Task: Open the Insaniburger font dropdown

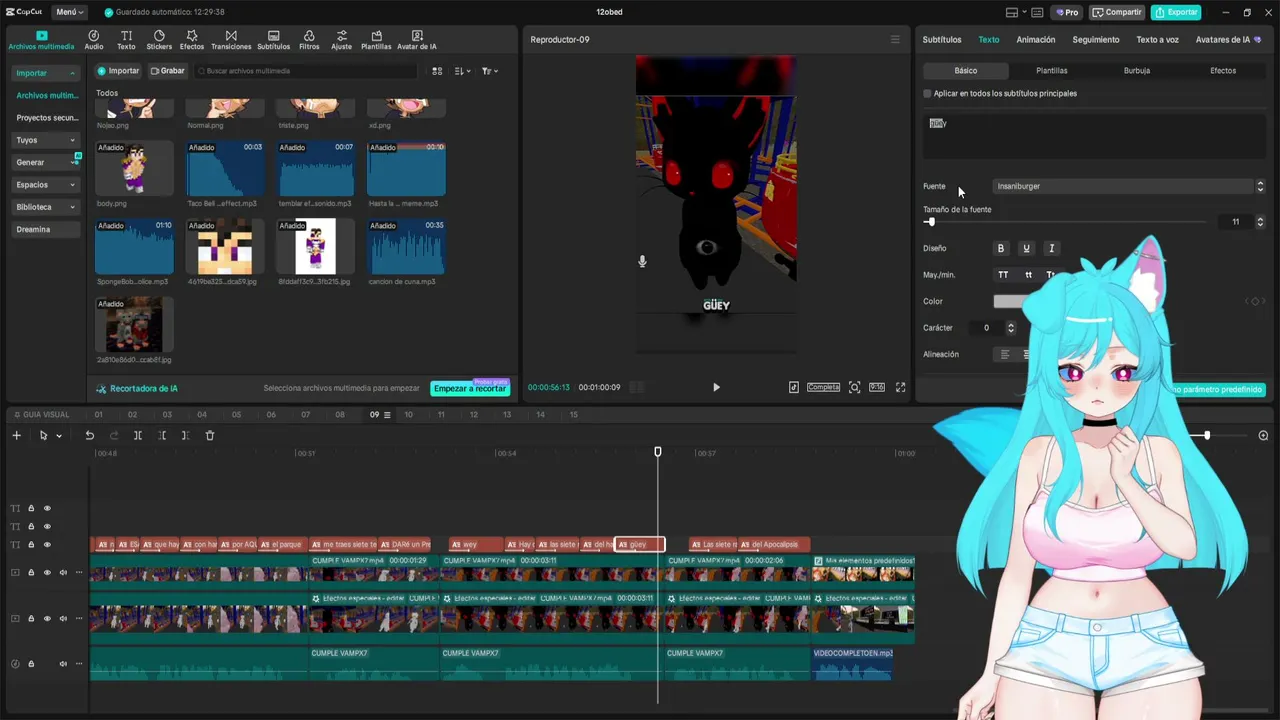Action: point(1130,186)
